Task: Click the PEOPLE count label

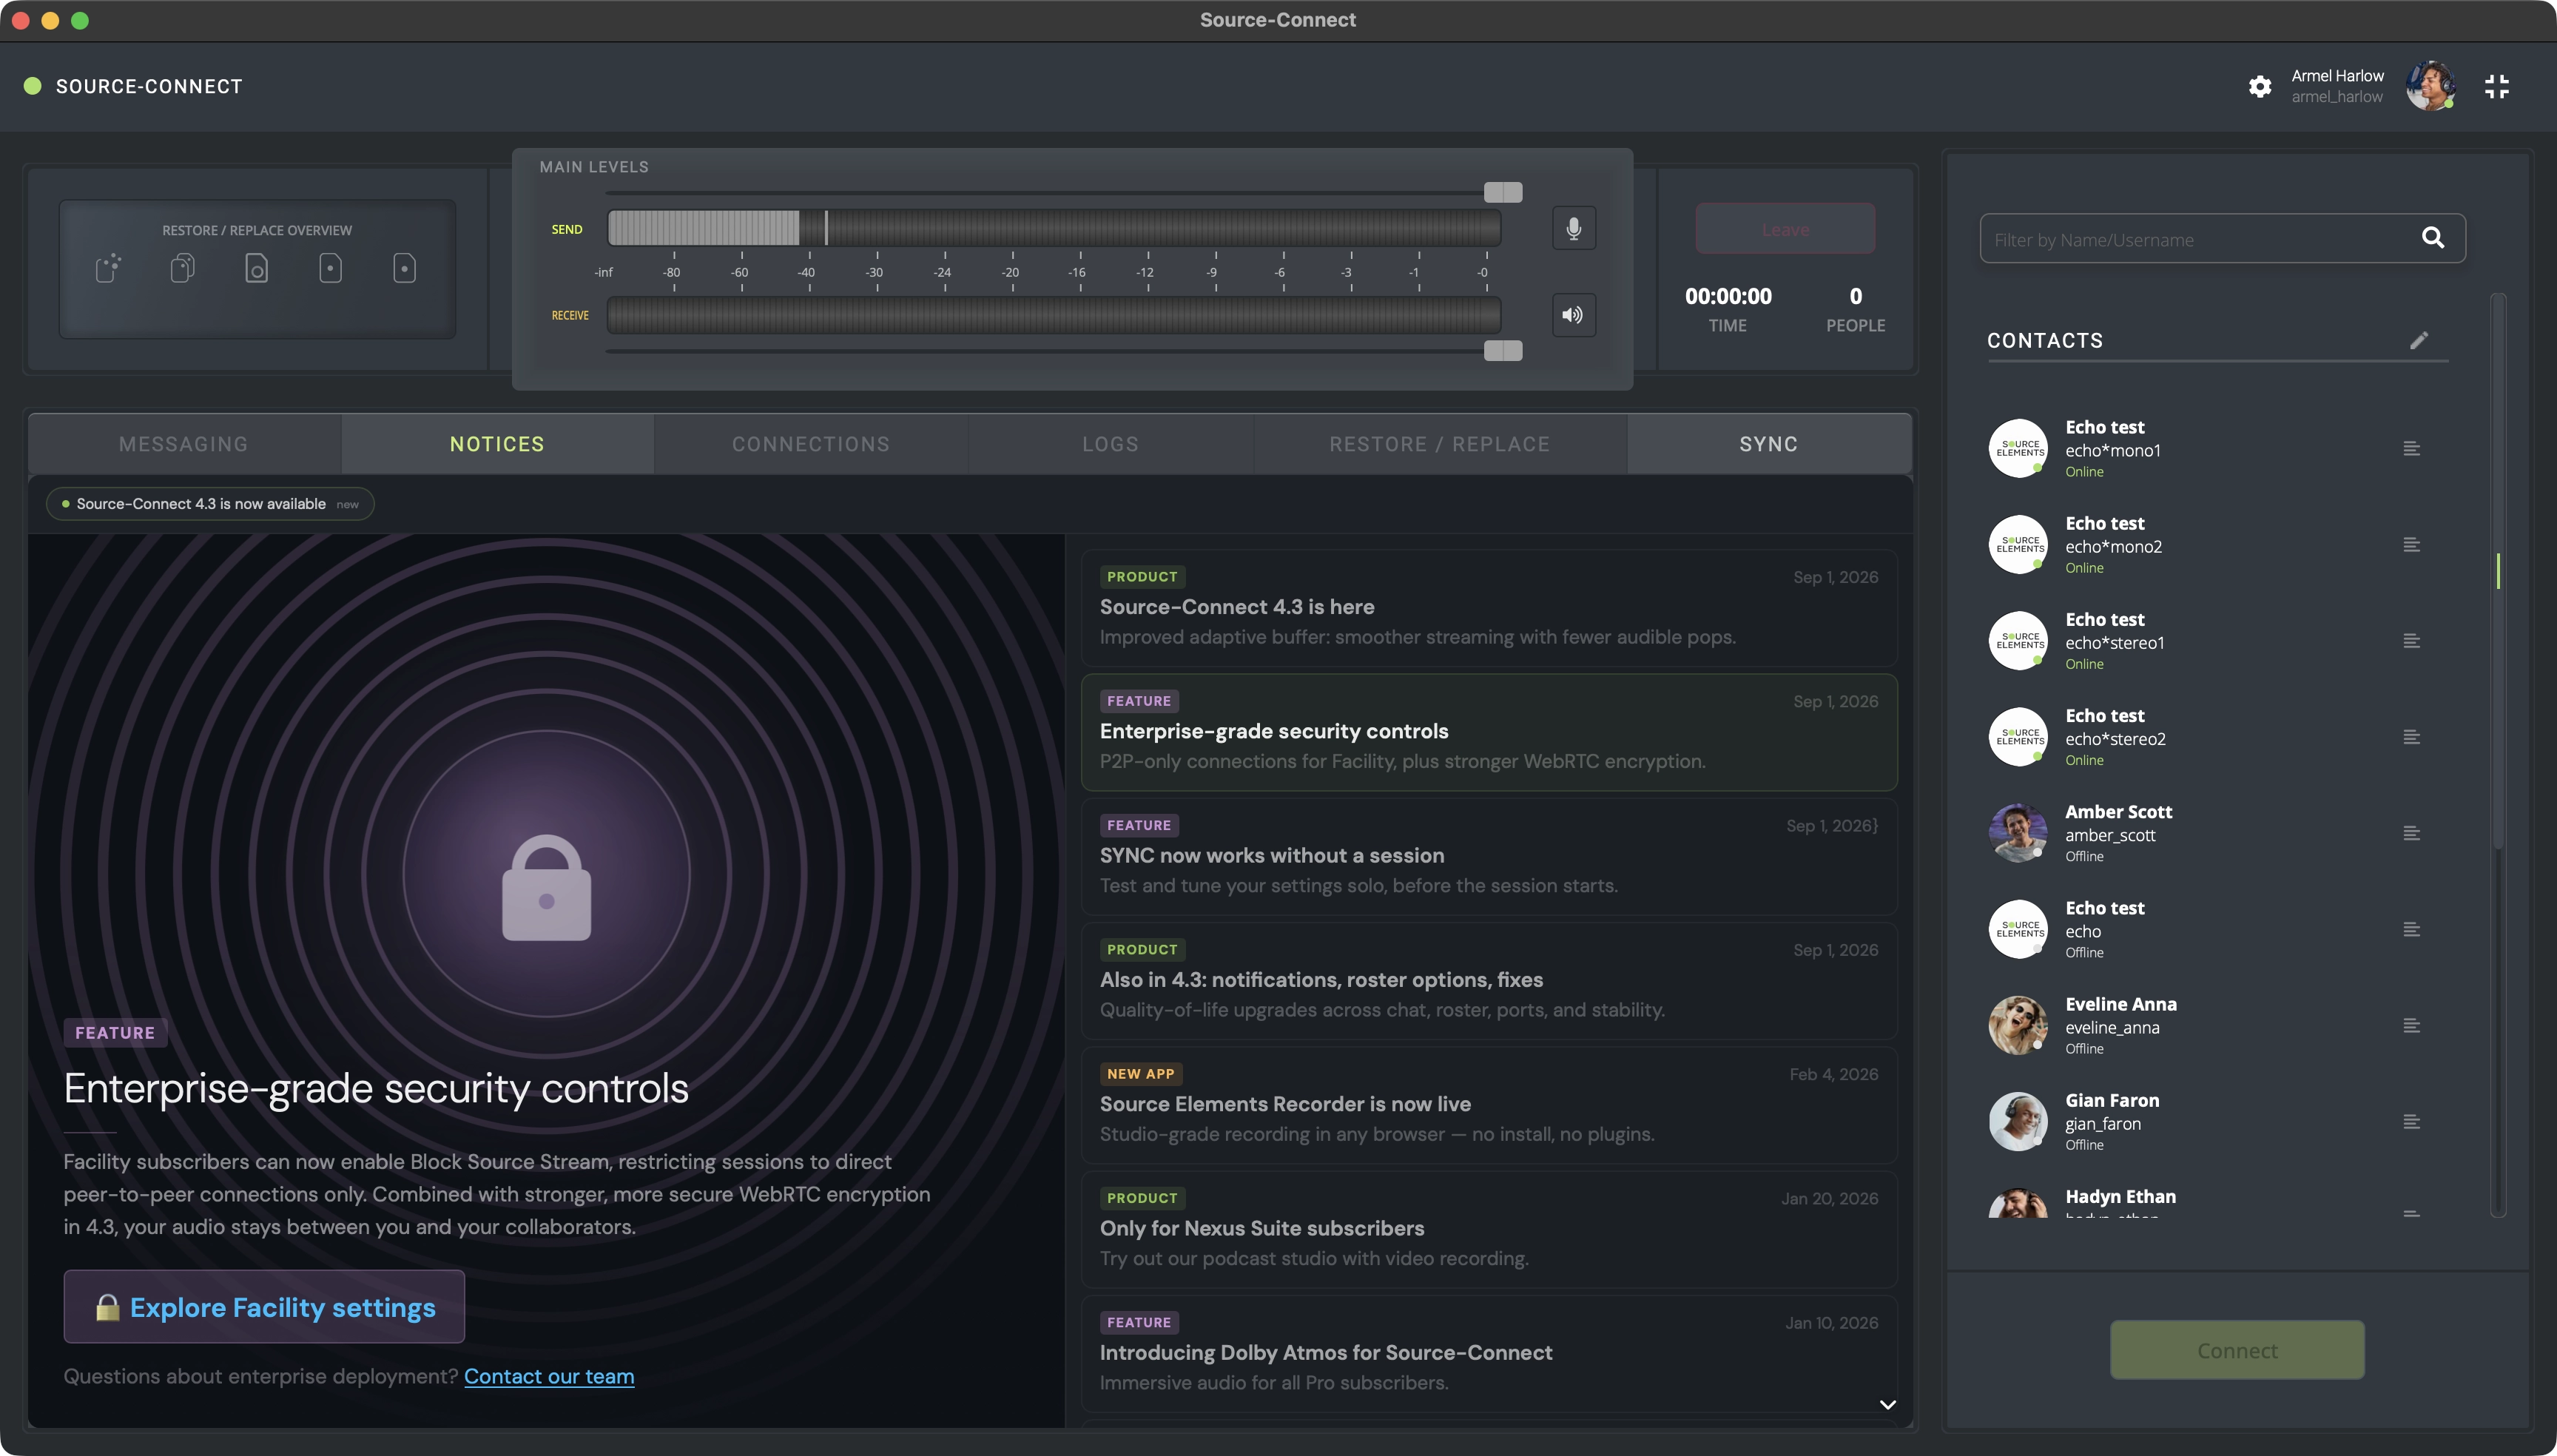Action: pos(1855,326)
